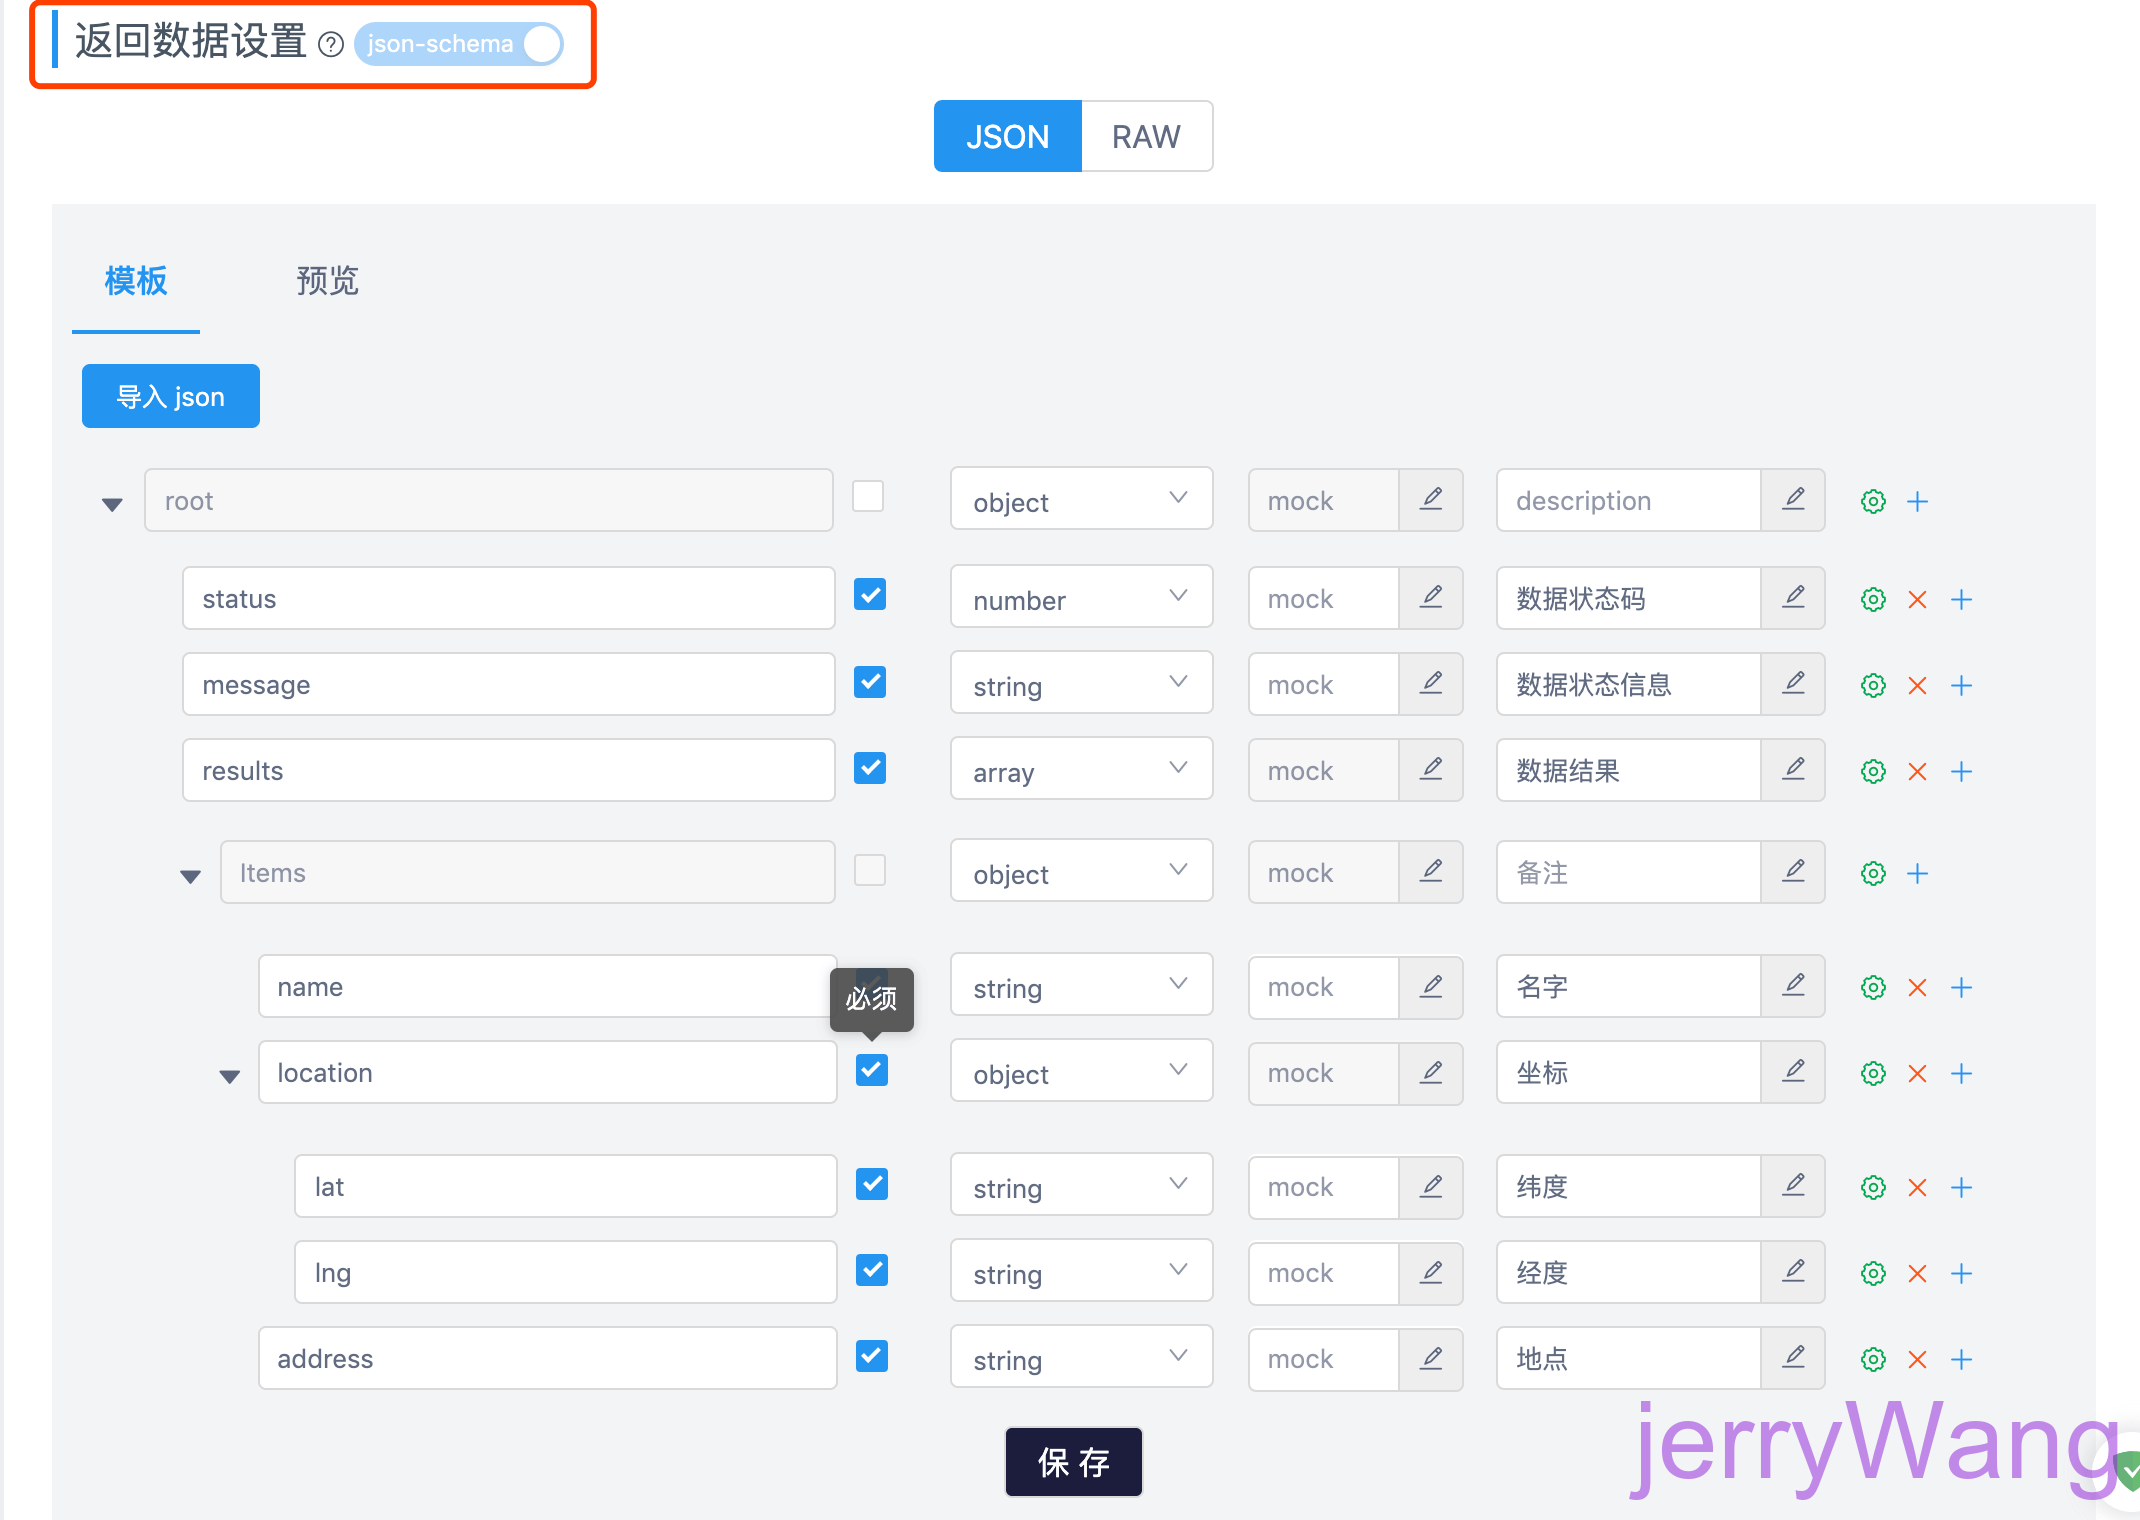Edit description pencil for location row

pos(1793,1073)
